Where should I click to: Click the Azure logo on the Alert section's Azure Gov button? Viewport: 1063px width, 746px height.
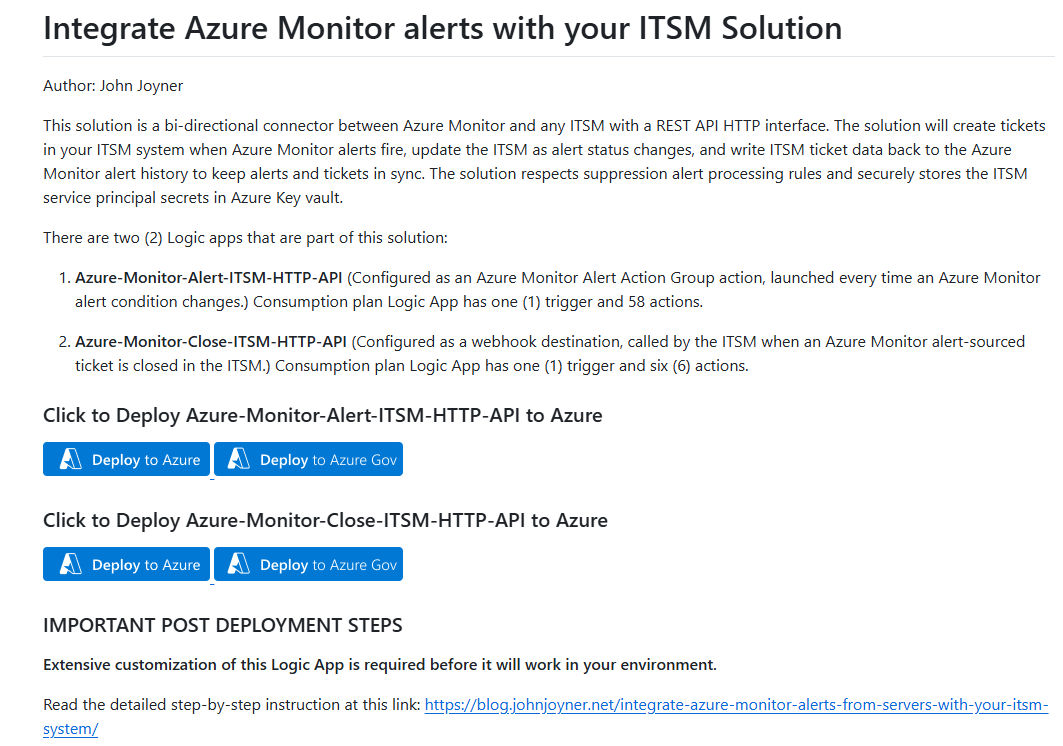238,459
